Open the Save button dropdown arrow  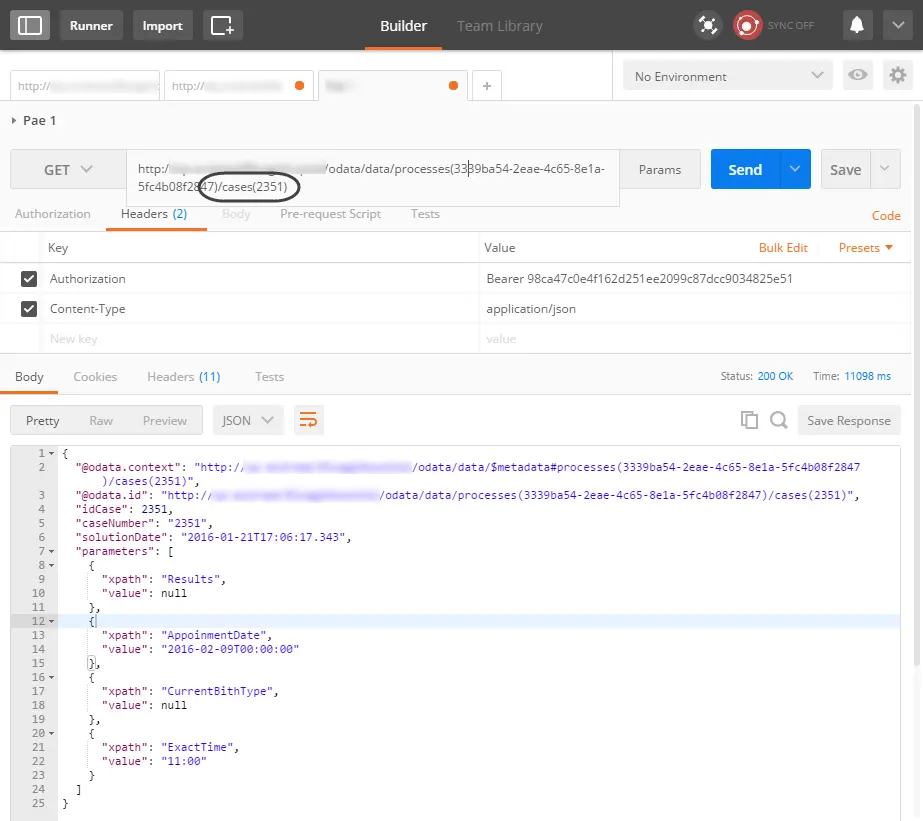885,169
